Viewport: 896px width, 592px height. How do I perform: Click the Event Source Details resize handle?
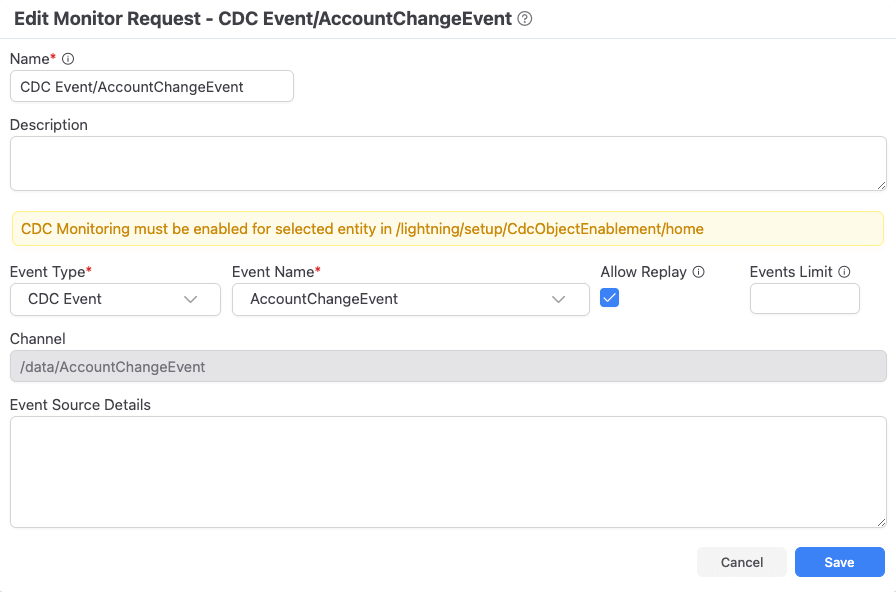[x=881, y=522]
